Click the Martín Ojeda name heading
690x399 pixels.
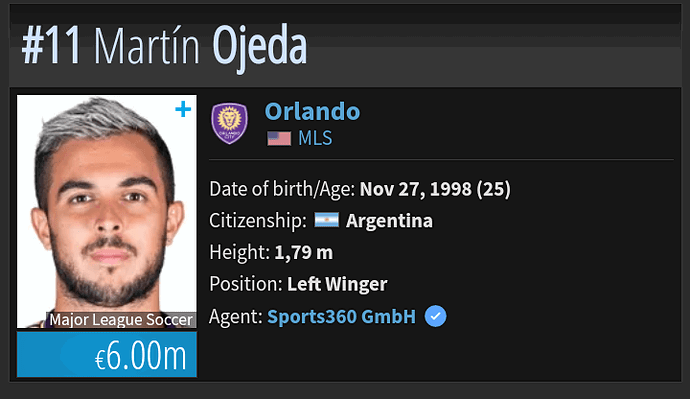click(x=200, y=47)
